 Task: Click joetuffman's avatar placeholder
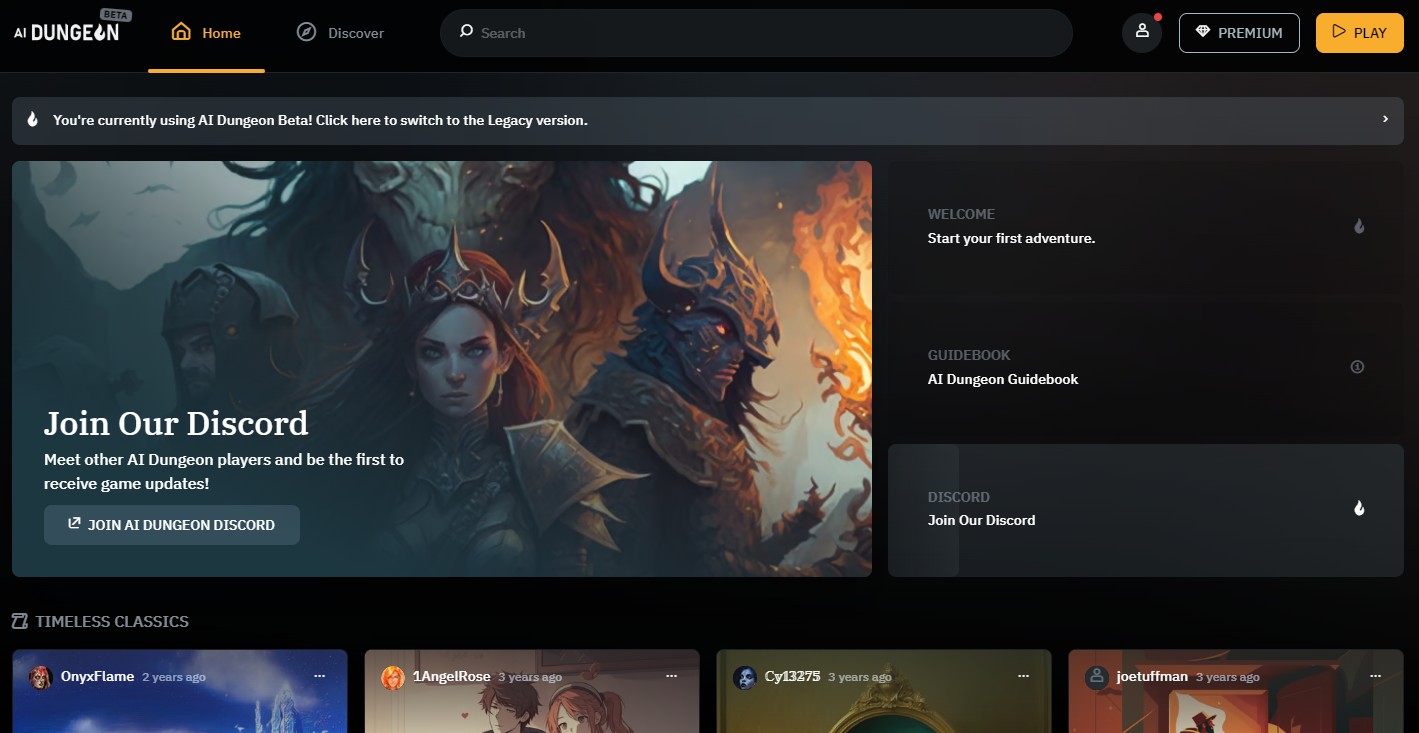coord(1097,677)
